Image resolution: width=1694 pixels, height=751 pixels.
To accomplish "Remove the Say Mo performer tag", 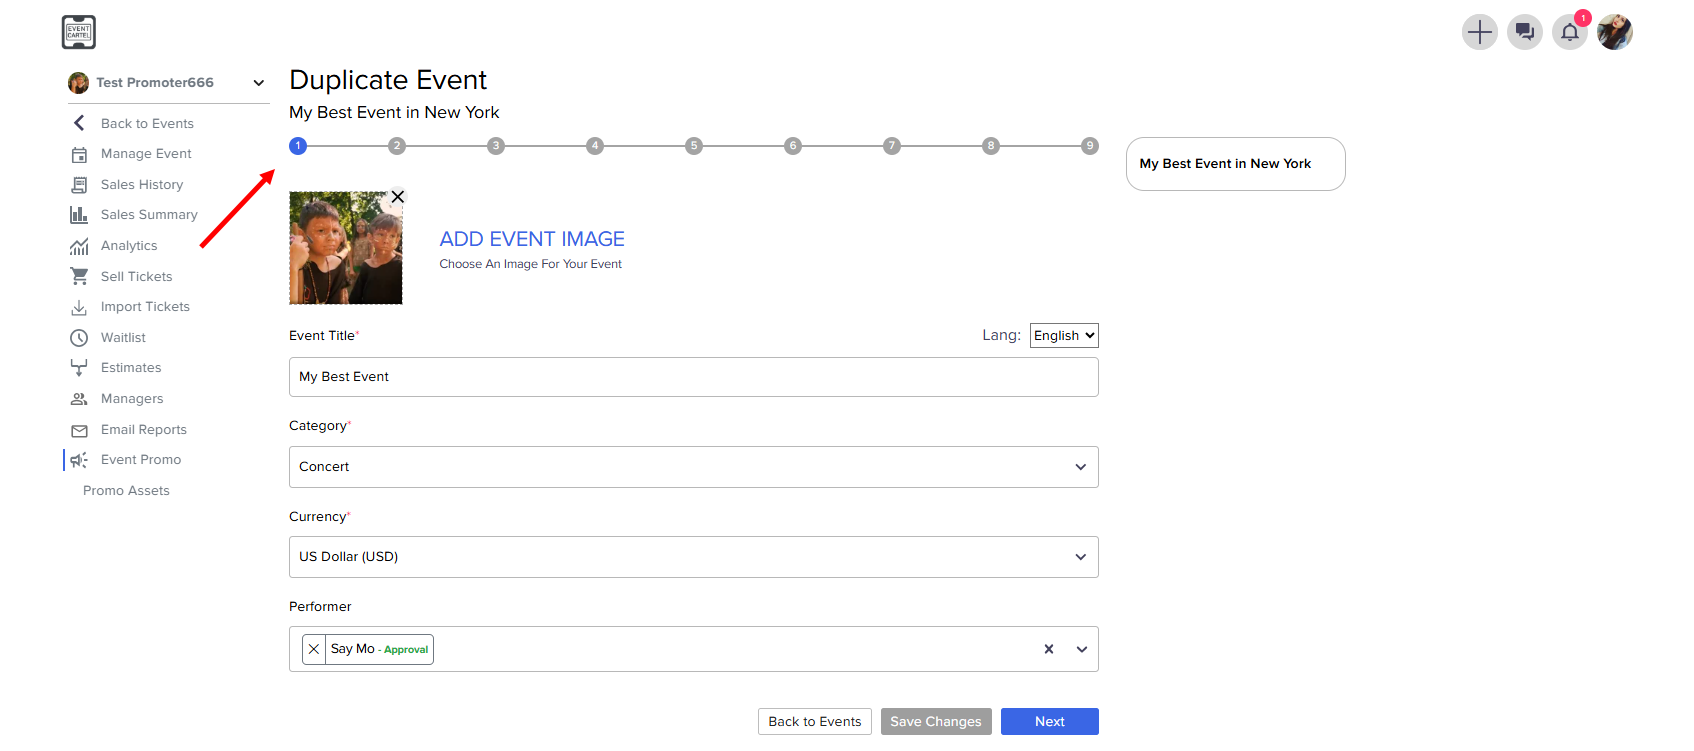I will tap(314, 649).
